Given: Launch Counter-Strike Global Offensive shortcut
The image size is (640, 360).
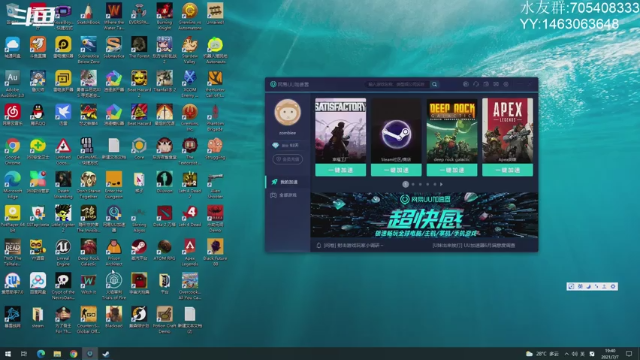Looking at the screenshot, I should point(88,320).
